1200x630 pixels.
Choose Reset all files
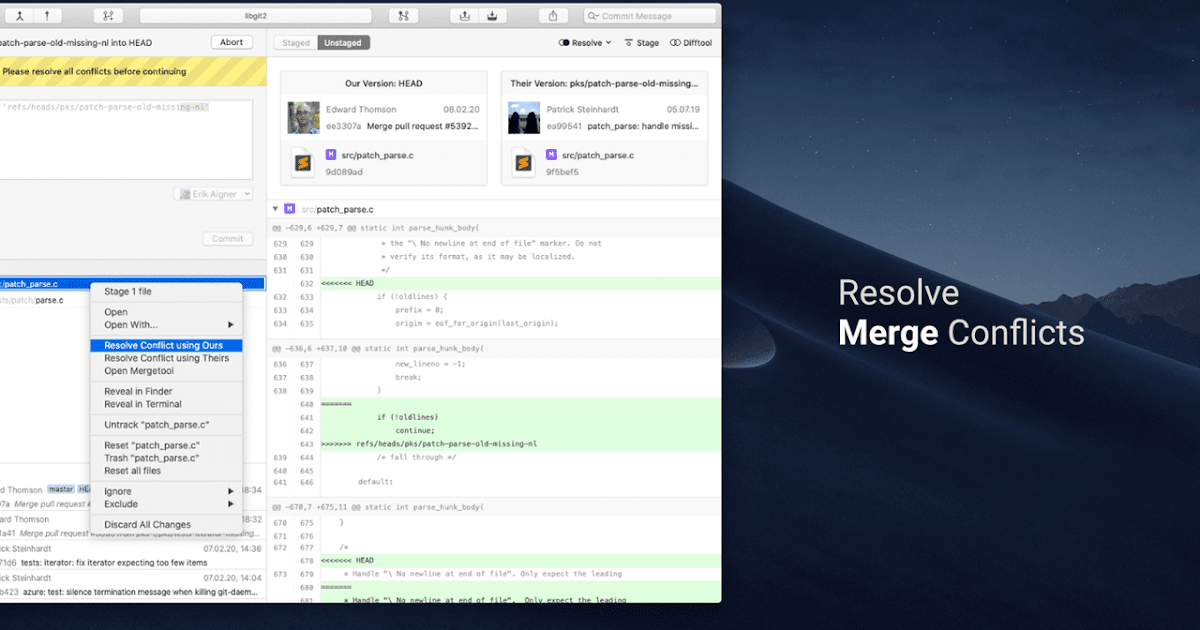tap(166, 471)
